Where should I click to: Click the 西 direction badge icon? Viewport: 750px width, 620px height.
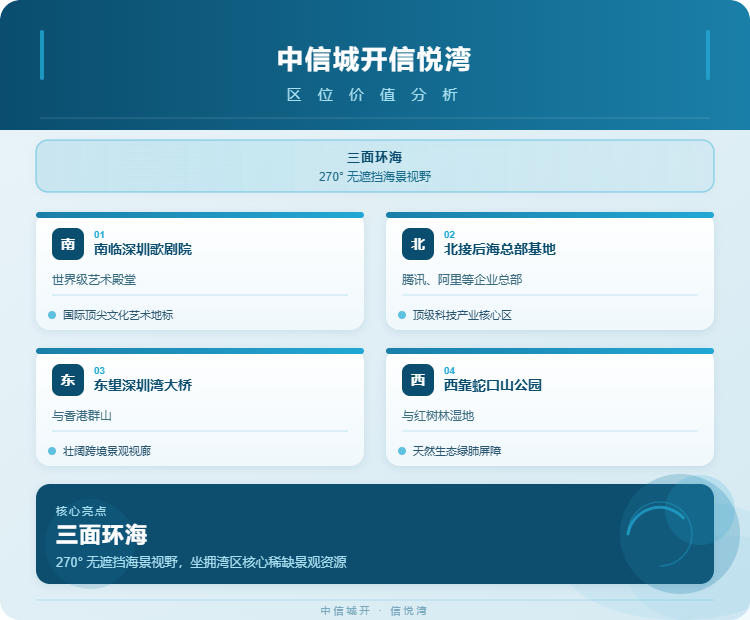[418, 380]
